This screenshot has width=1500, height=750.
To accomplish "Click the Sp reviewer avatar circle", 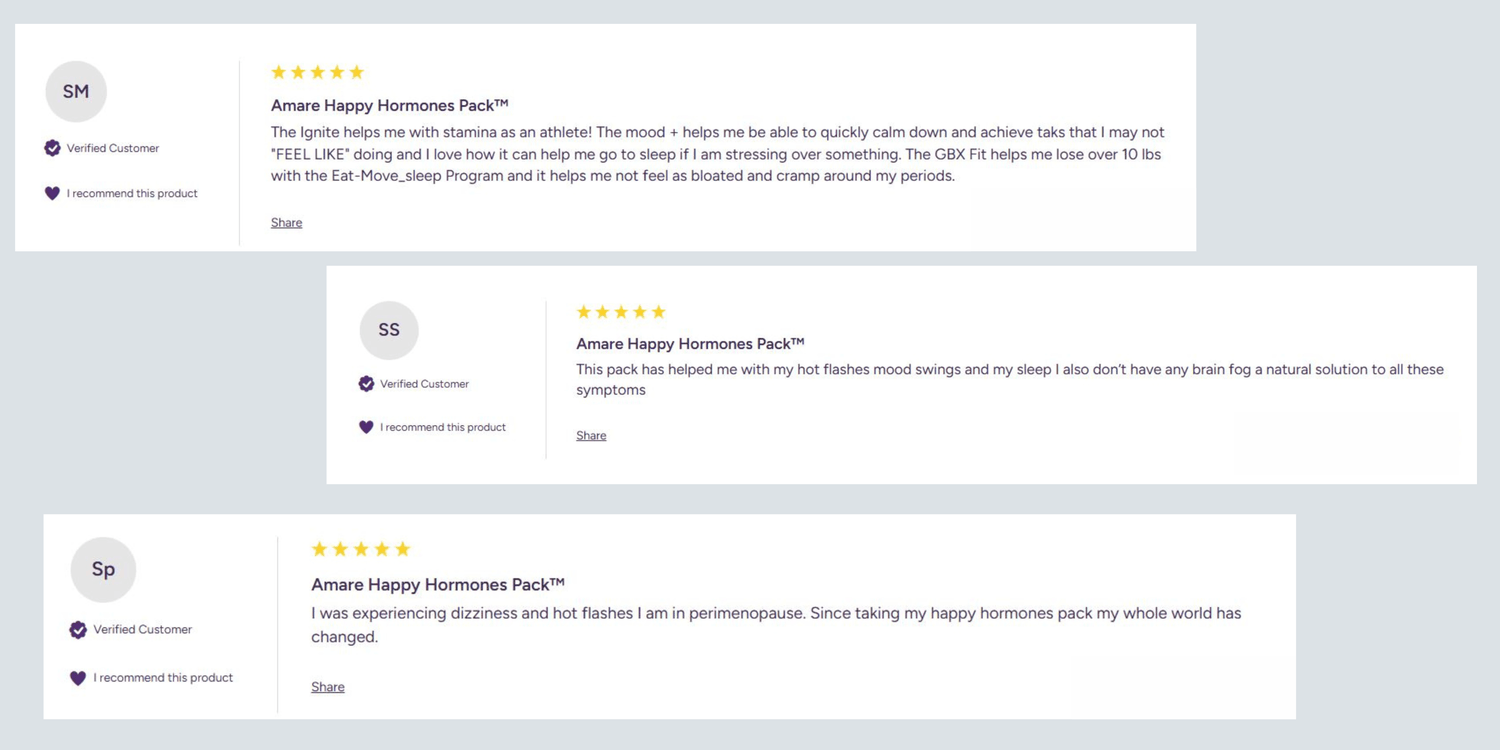I will [103, 569].
